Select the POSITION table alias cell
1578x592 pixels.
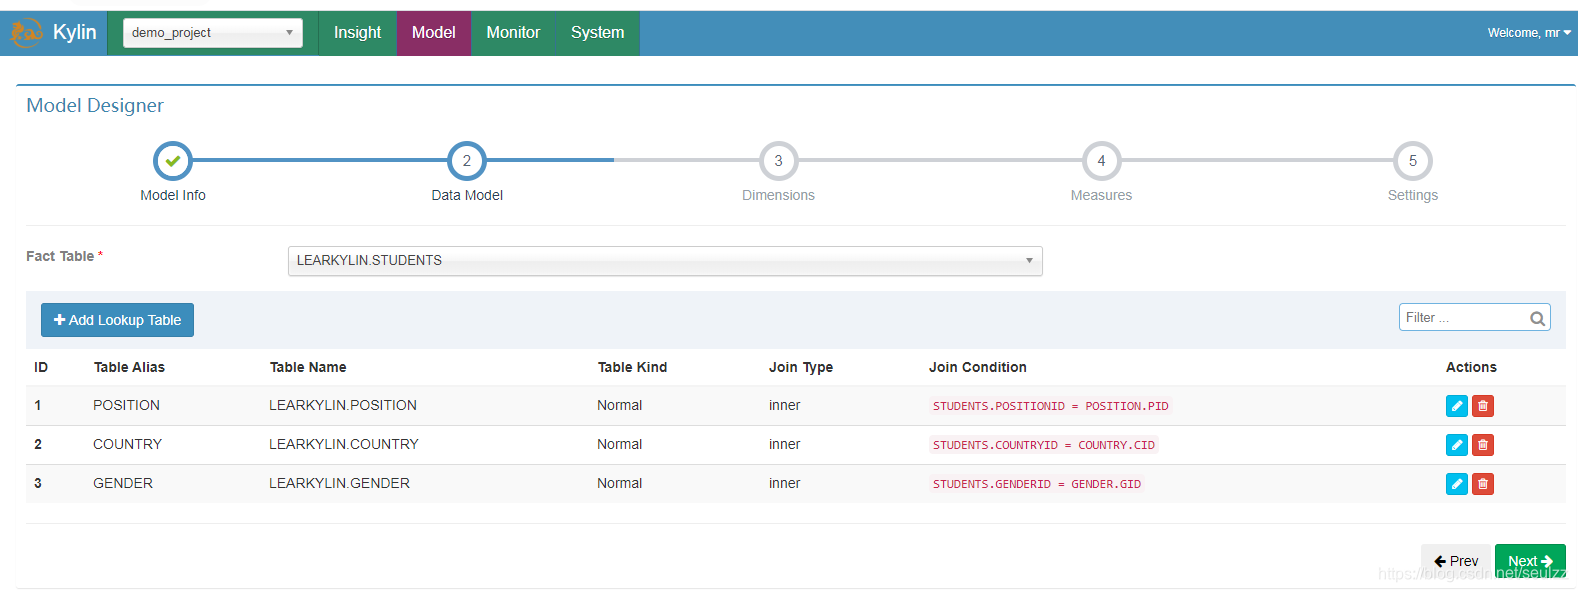click(x=126, y=405)
